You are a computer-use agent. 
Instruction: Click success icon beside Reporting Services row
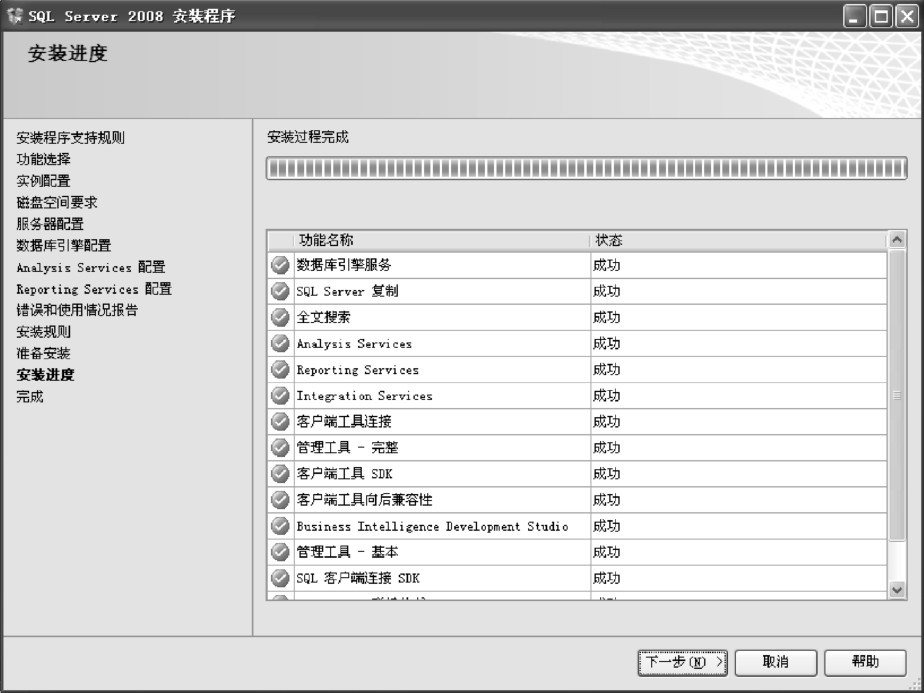[280, 369]
